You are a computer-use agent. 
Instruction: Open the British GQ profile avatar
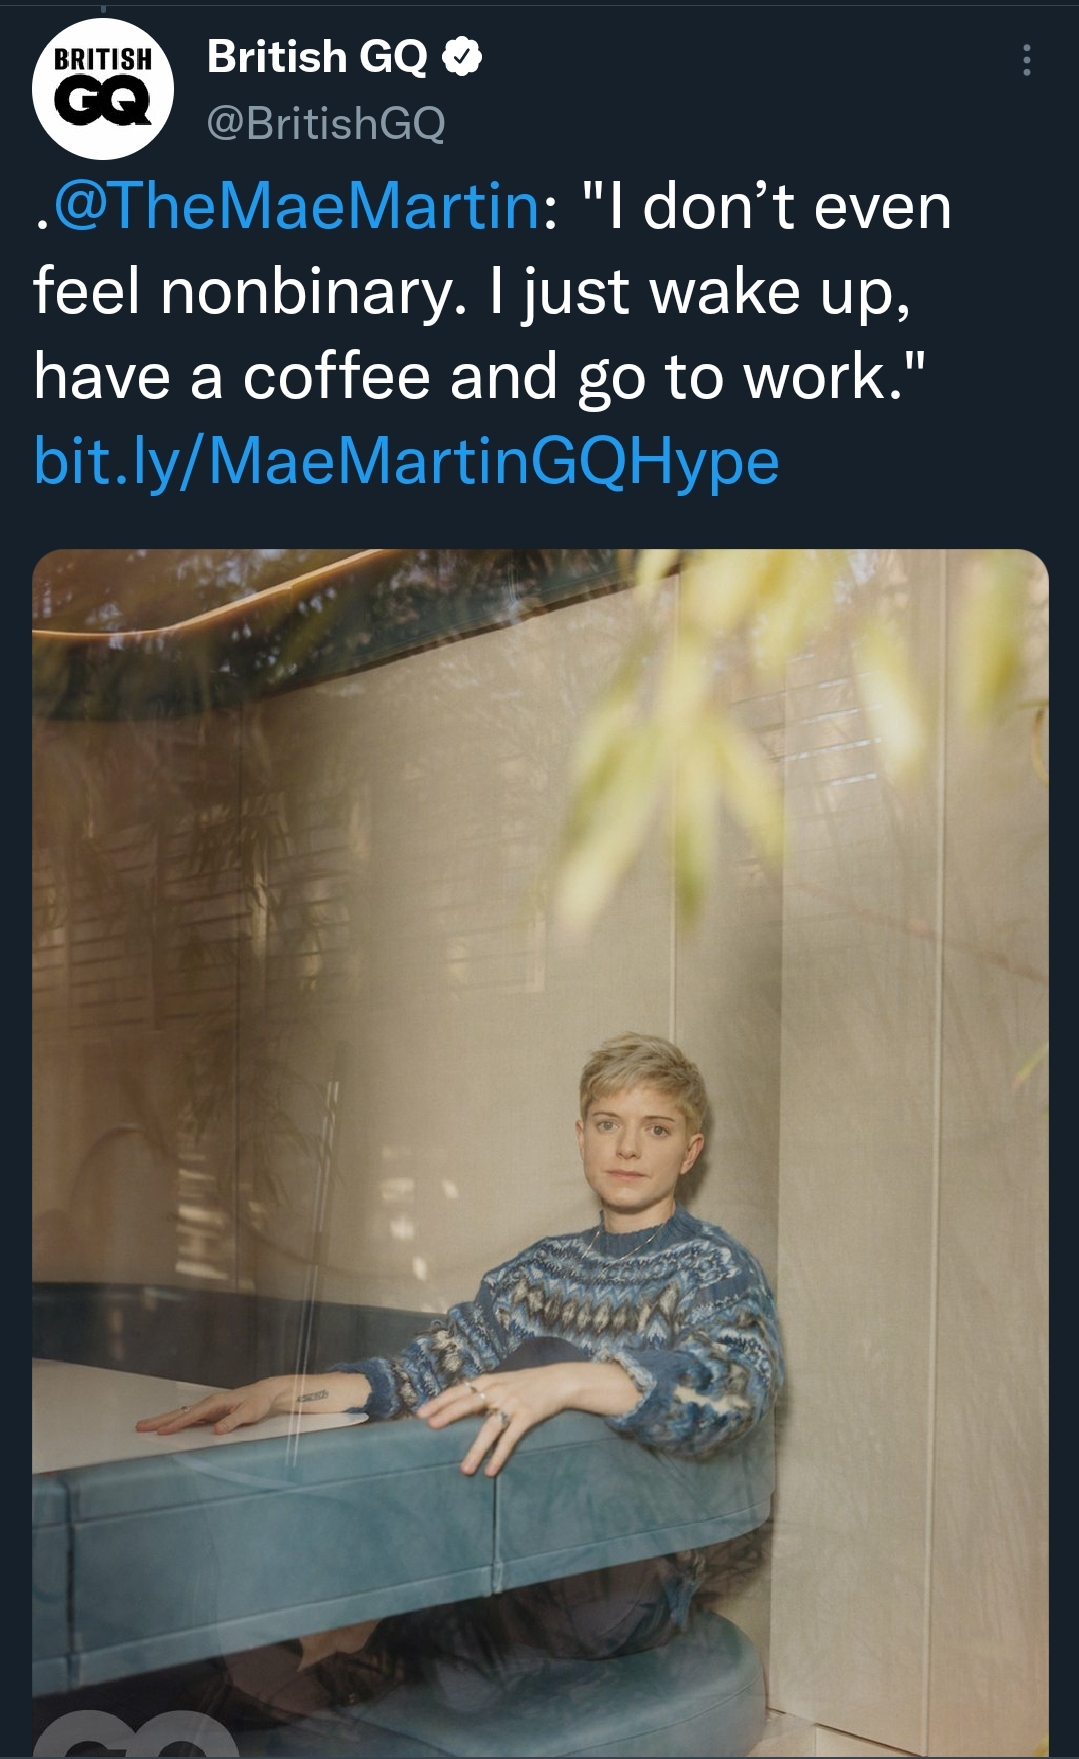tap(103, 88)
